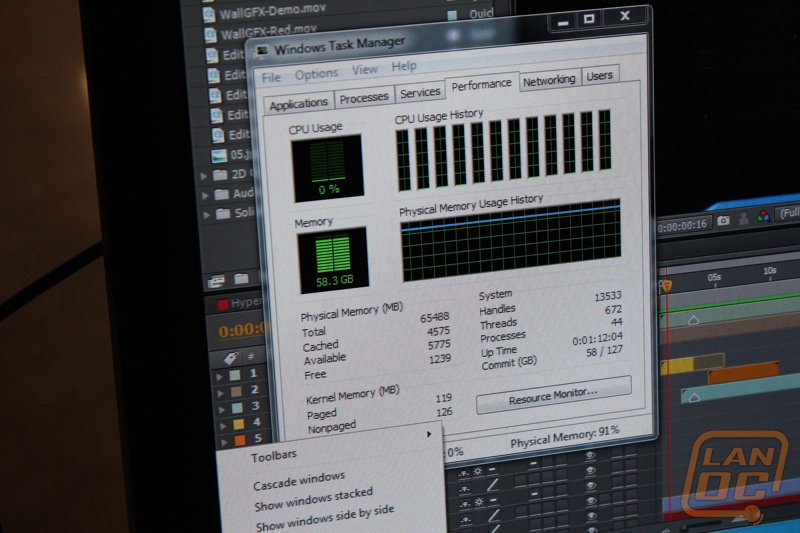Click layer 4 yellow label color swatch
The height and width of the screenshot is (533, 800).
click(x=238, y=424)
